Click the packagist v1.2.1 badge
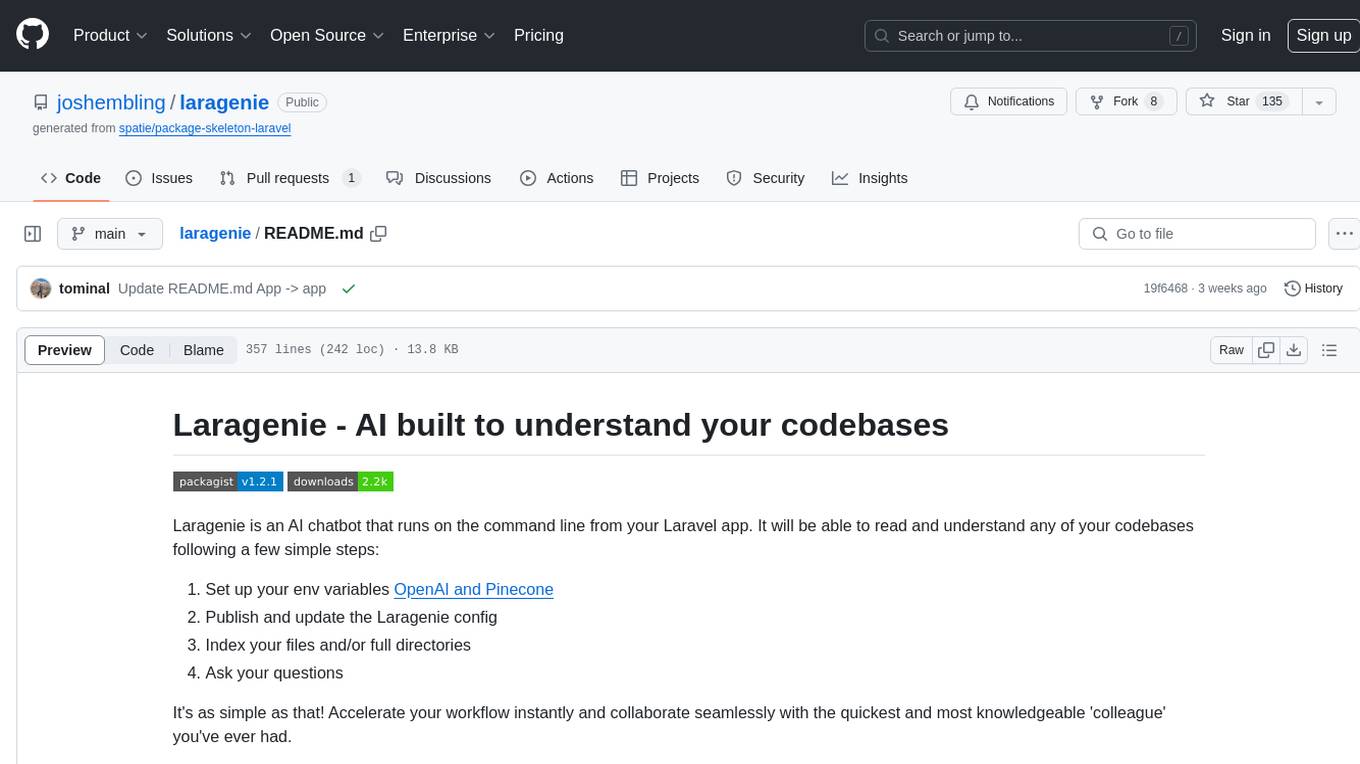 (x=228, y=481)
